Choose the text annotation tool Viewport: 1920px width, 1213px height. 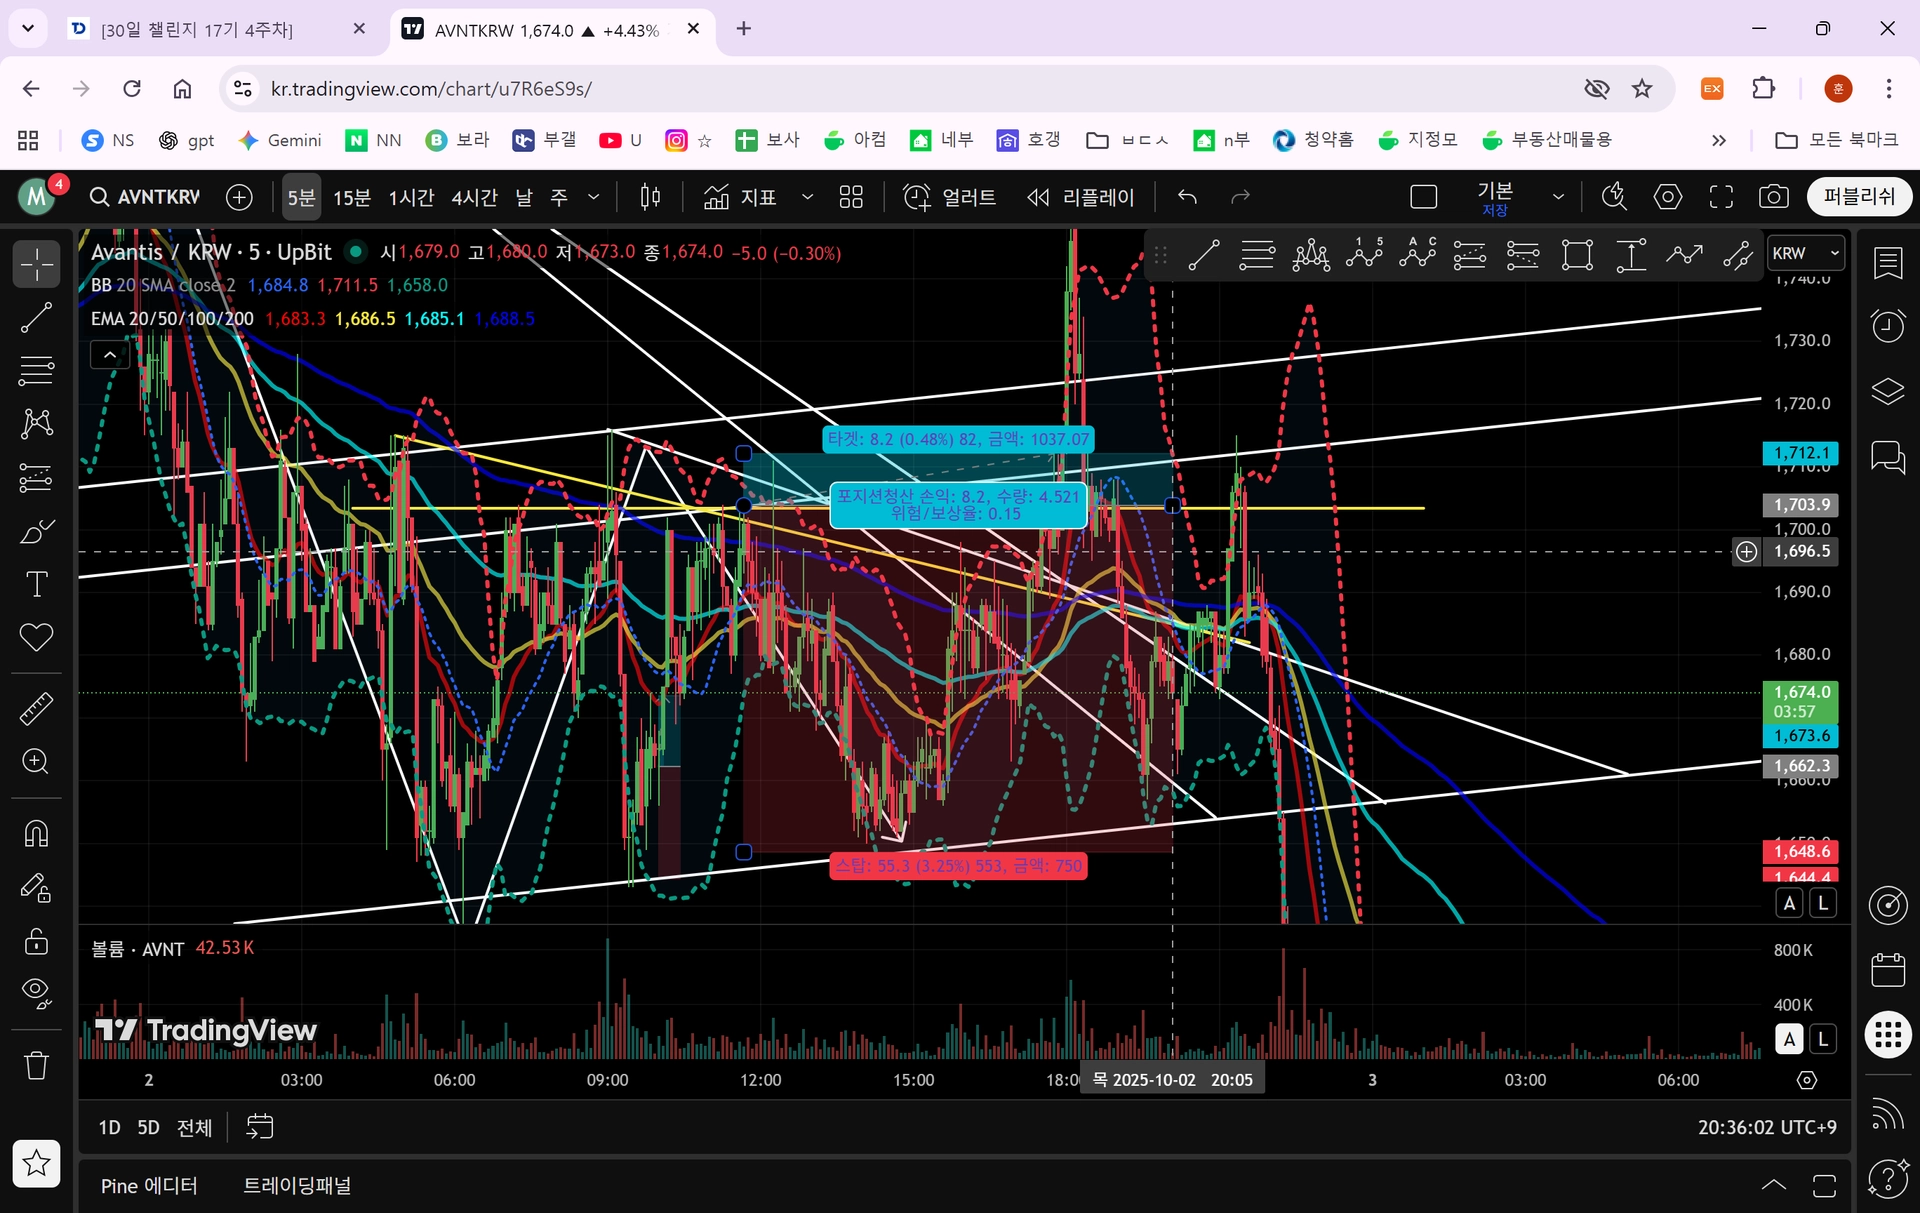coord(36,584)
